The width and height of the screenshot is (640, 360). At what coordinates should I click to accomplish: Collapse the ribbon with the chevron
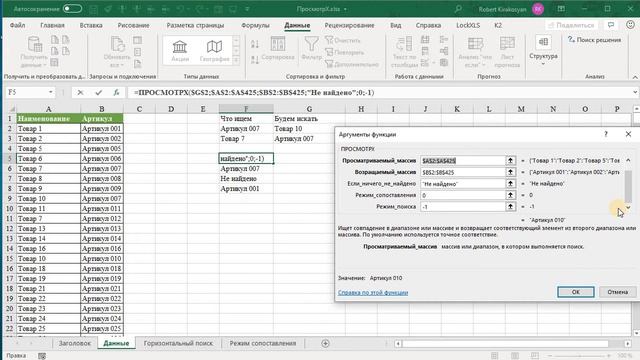(635, 77)
